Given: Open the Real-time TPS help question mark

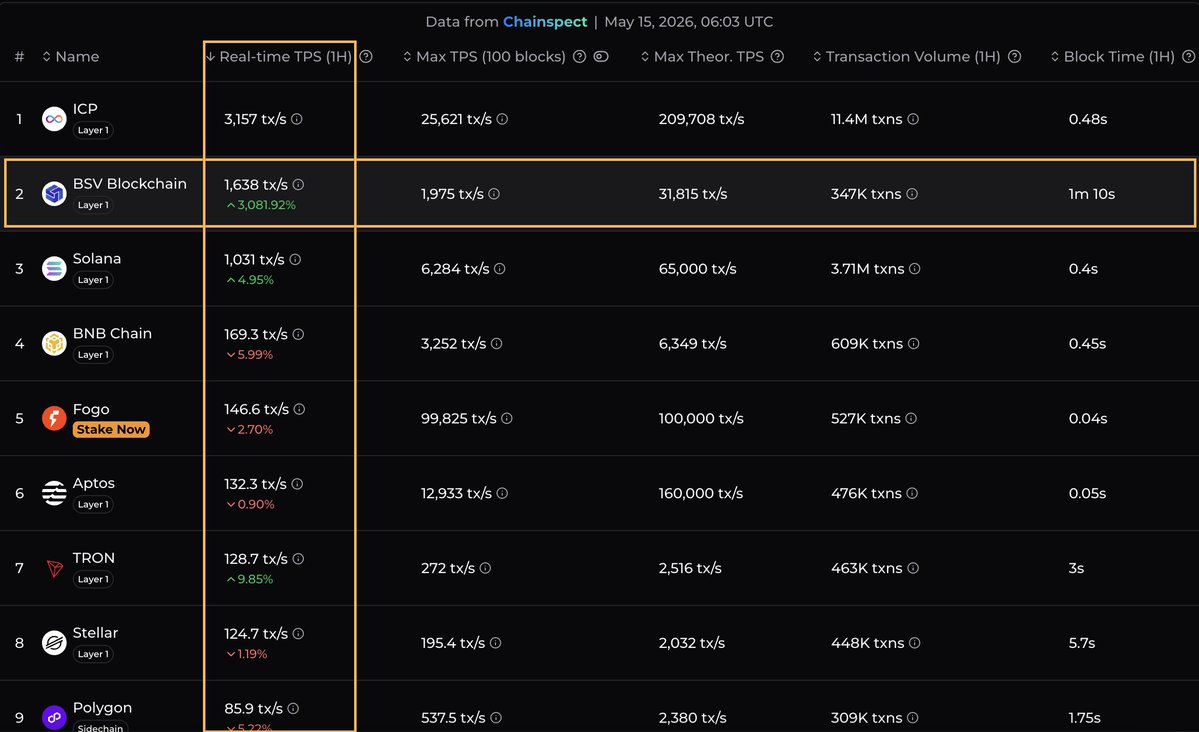Looking at the screenshot, I should click(366, 57).
